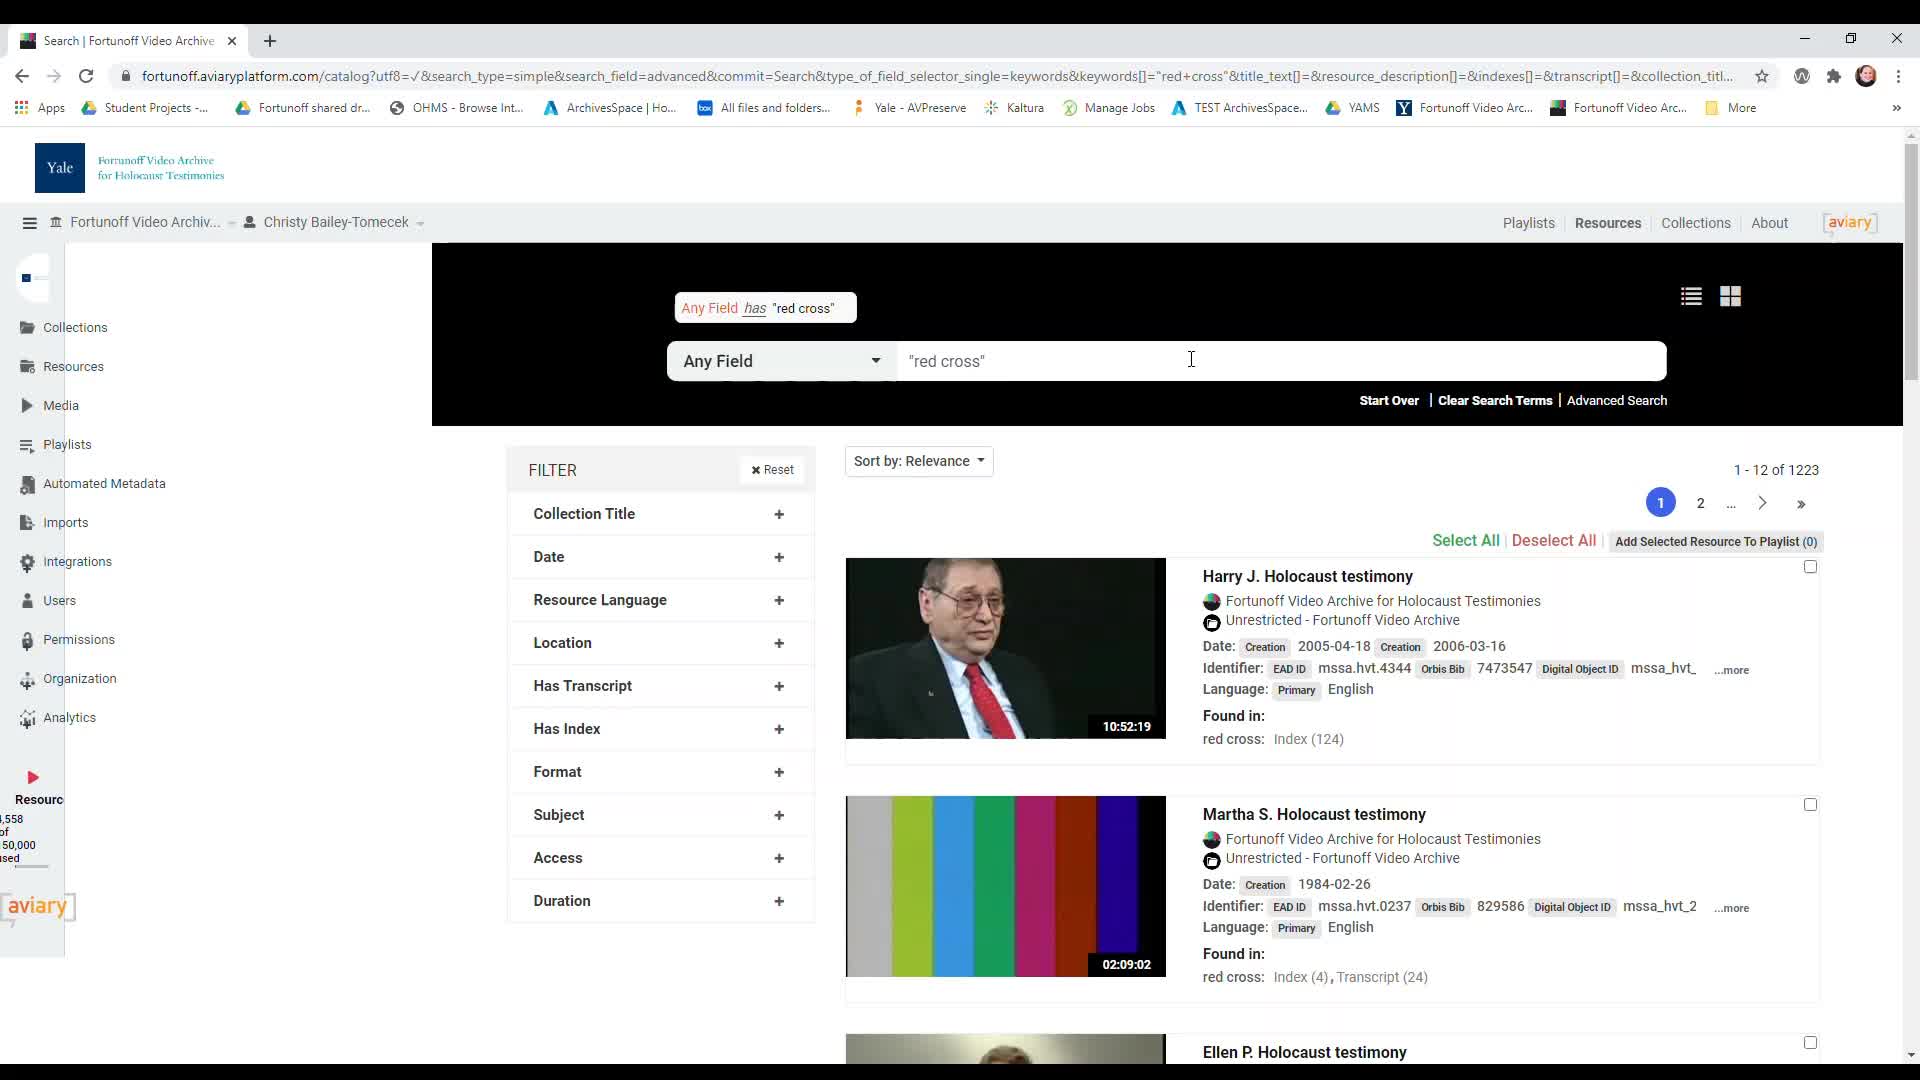Open Sort by Relevance dropdown
This screenshot has height=1080, width=1920.
[x=919, y=461]
